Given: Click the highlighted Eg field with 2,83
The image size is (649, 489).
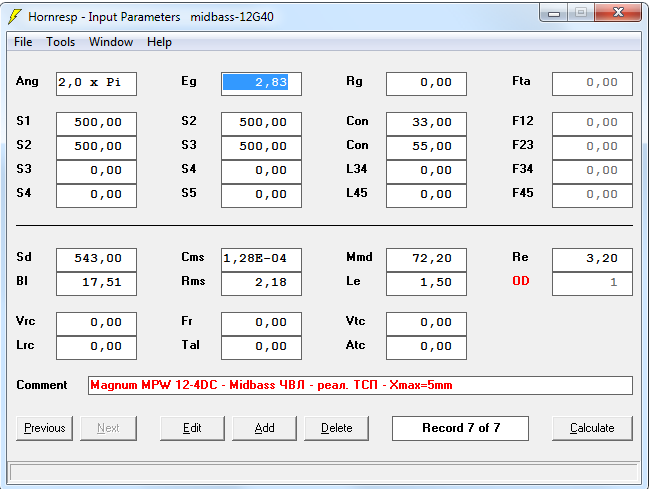Looking at the screenshot, I should click(x=261, y=84).
